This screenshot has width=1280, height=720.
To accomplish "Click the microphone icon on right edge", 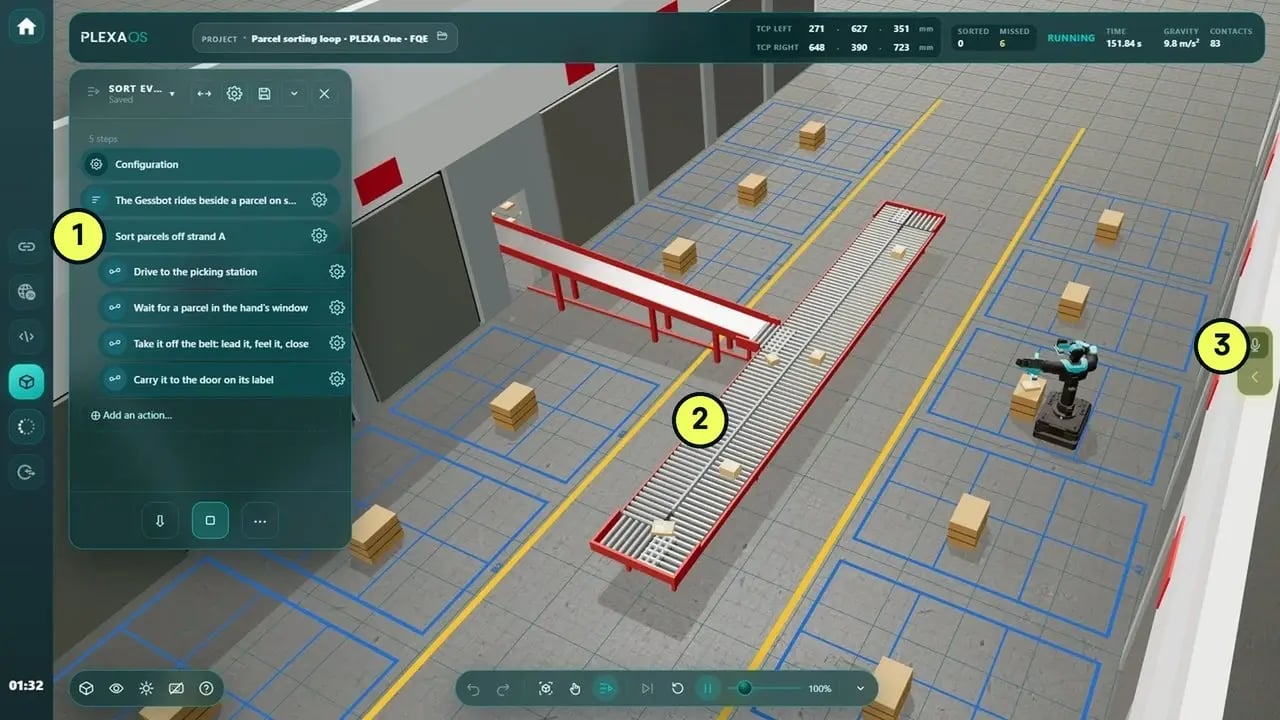I will point(1255,346).
